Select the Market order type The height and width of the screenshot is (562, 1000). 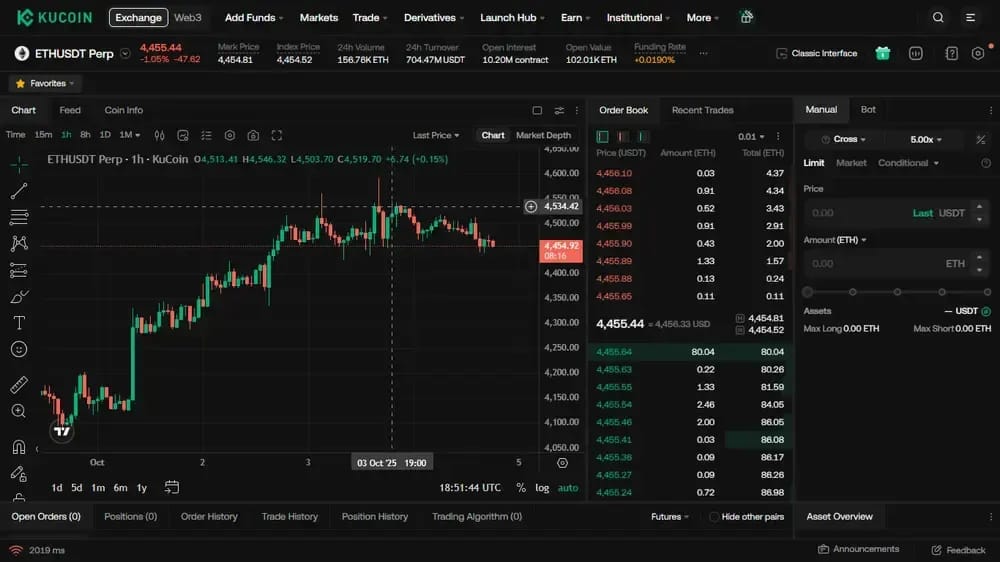click(x=851, y=163)
